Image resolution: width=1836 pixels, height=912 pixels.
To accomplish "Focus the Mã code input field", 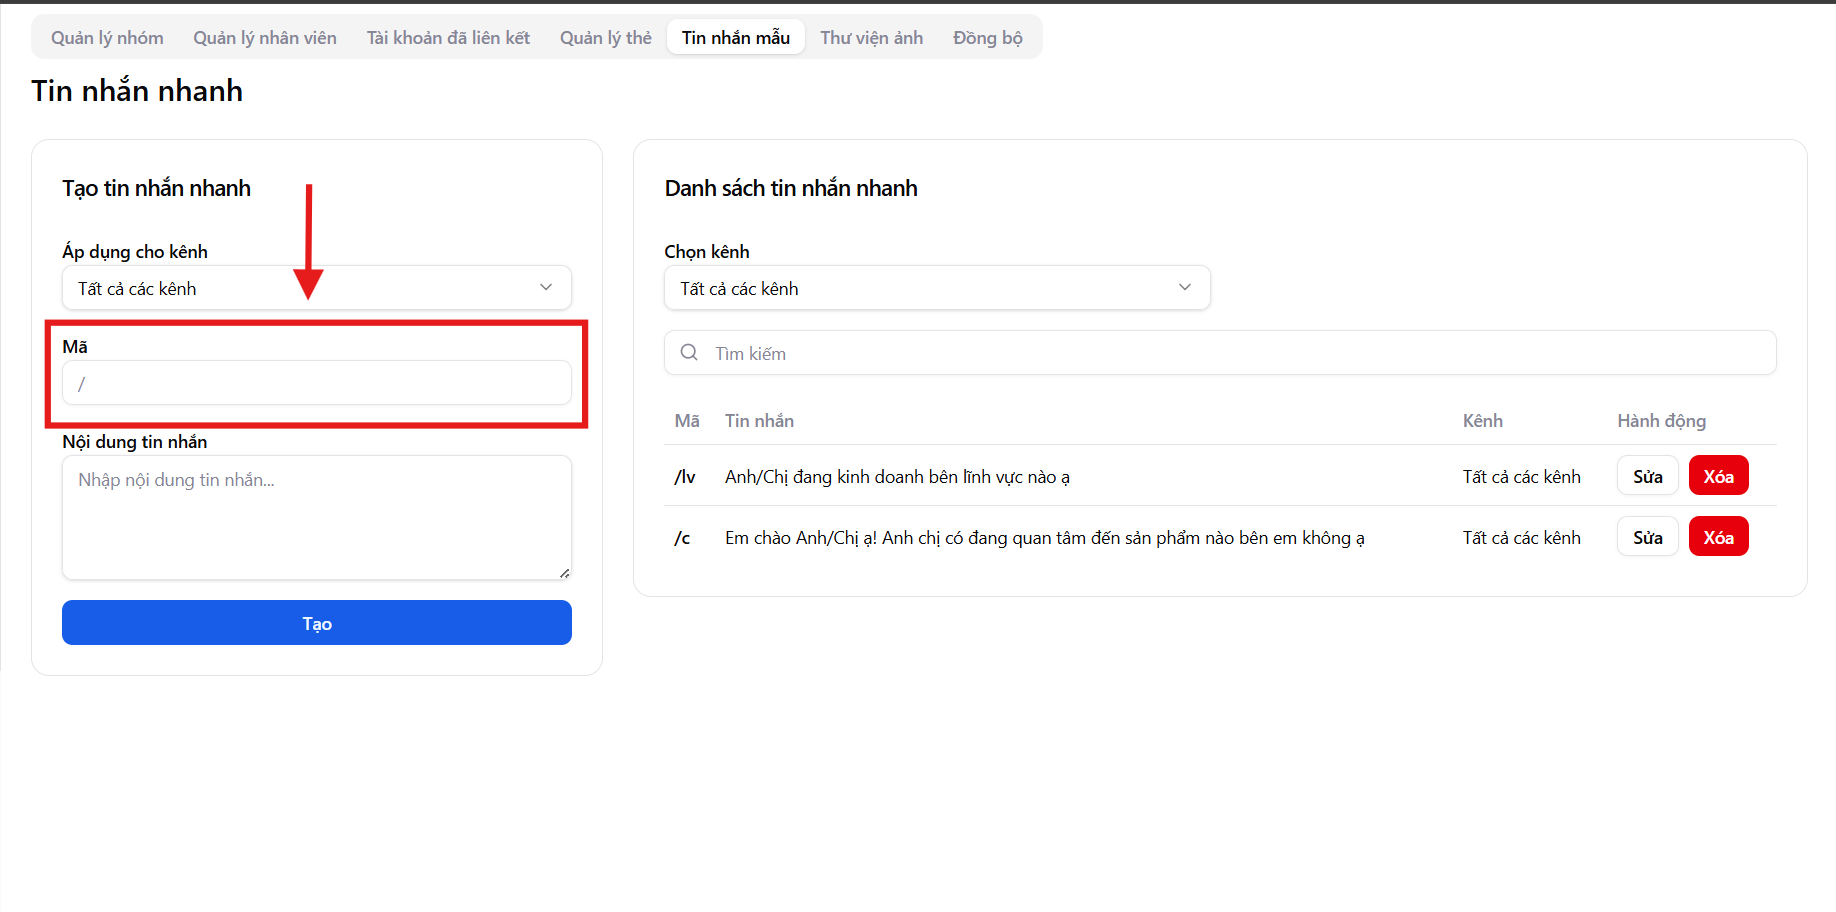I will click(317, 383).
